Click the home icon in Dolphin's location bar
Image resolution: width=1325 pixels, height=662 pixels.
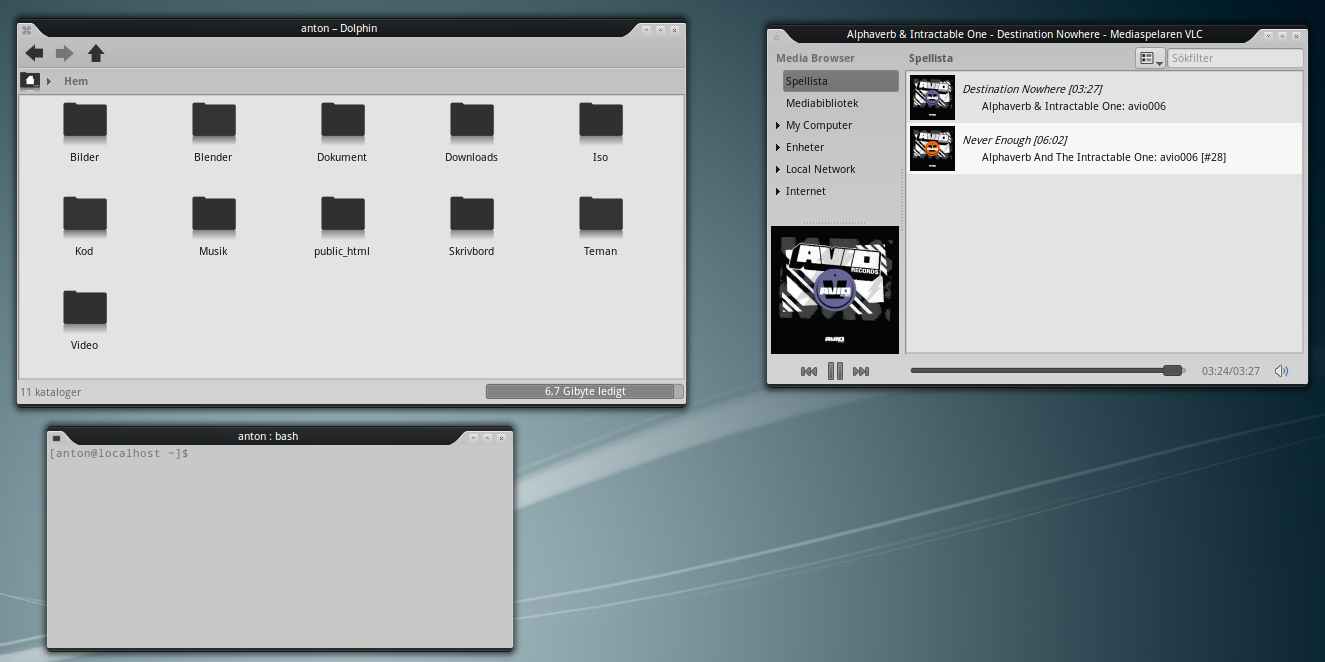tap(30, 81)
